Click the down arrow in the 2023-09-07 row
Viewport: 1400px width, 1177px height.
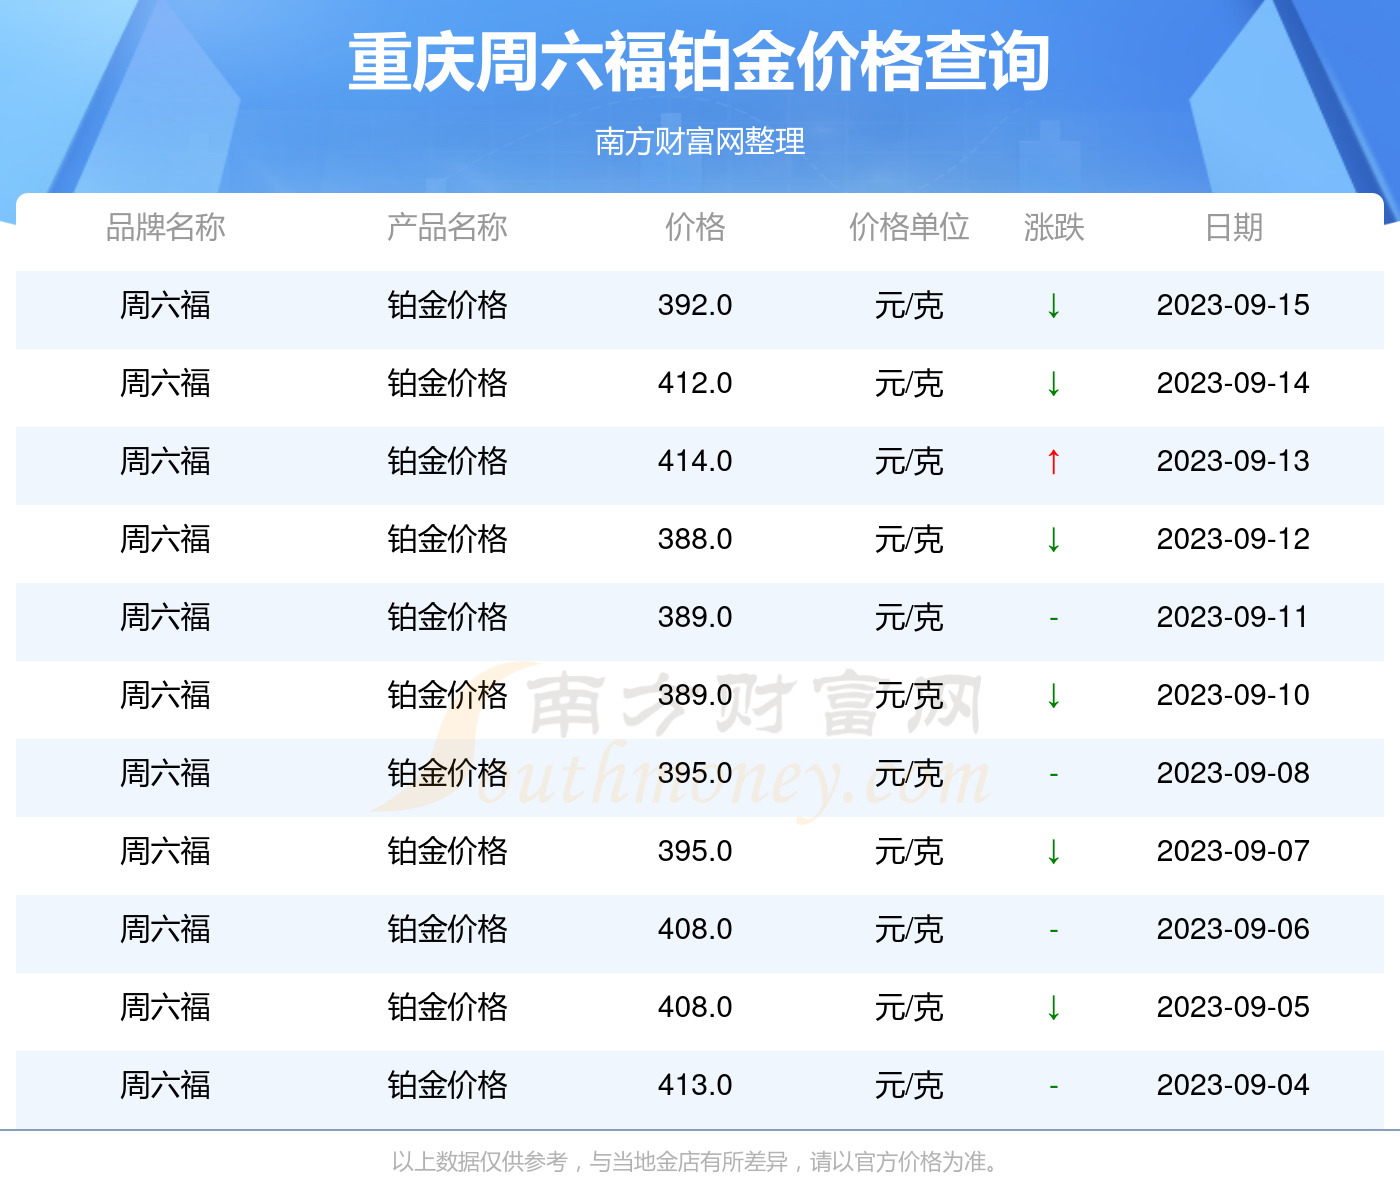point(1053,851)
